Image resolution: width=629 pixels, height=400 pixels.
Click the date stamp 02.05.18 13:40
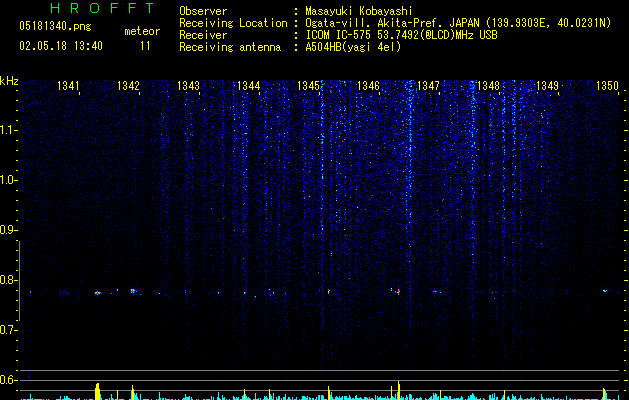61,46
